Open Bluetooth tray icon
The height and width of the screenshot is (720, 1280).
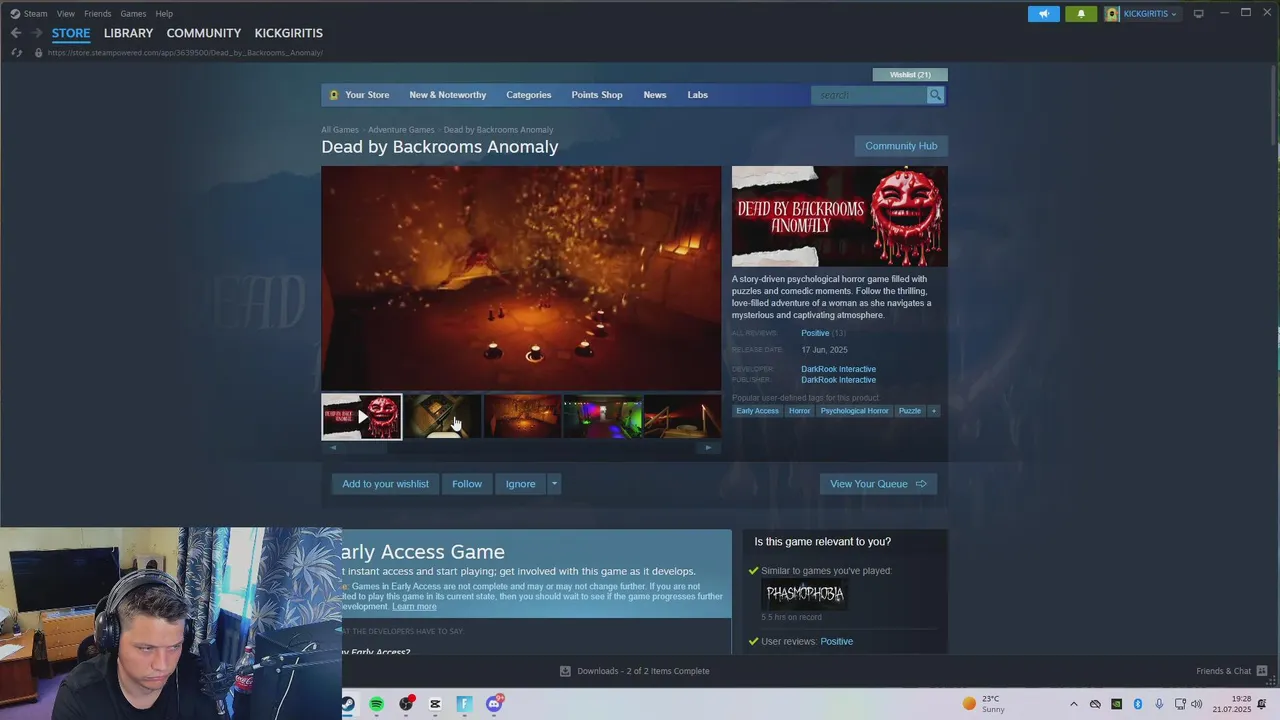(1138, 704)
